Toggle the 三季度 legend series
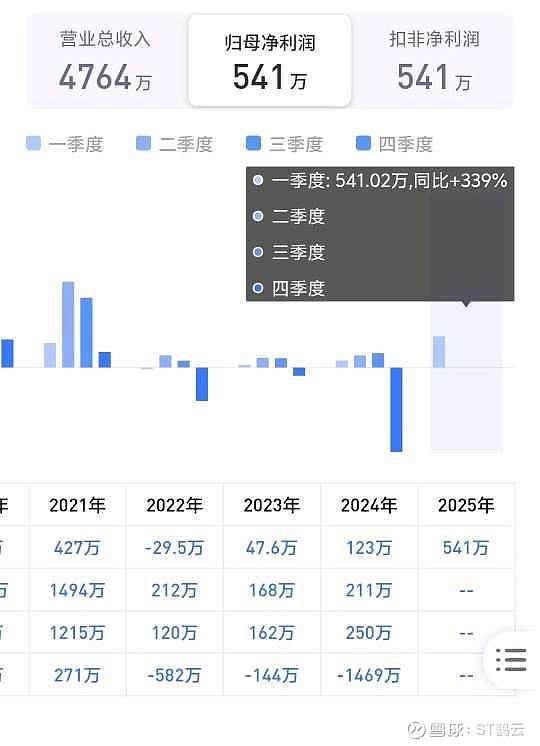 click(x=285, y=144)
